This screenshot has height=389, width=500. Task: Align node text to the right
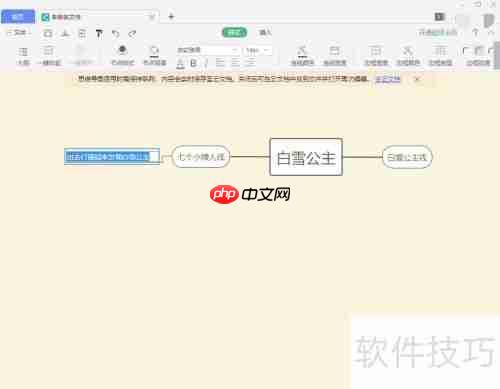[x=250, y=63]
